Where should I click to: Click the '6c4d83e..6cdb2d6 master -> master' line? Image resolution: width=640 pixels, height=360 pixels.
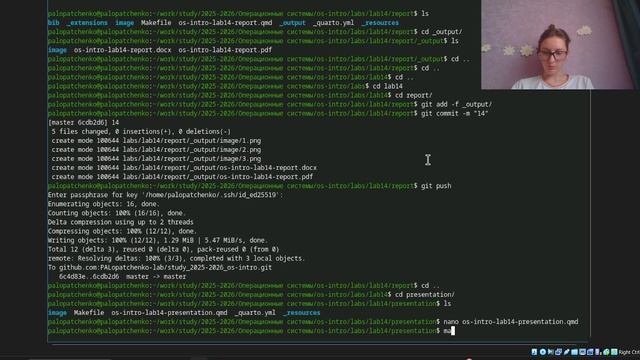[x=122, y=276]
